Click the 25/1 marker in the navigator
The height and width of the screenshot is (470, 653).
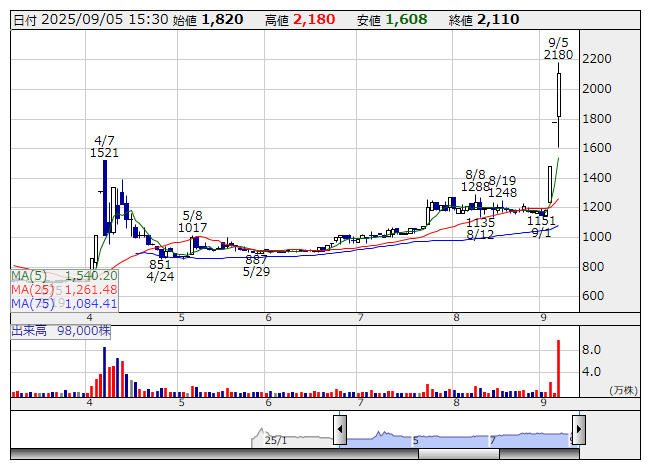(276, 440)
